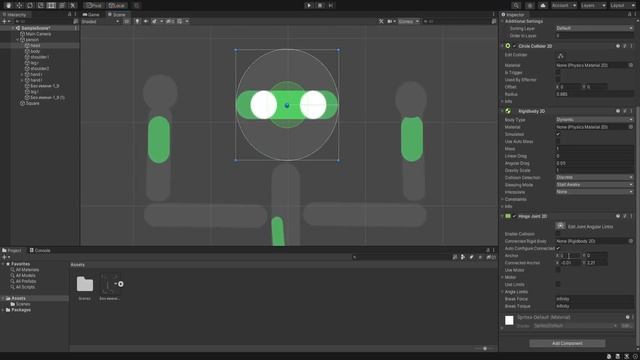Screen dimensions: 640x360
Task: Open the Collision Detection dropdown
Action: pos(594,178)
